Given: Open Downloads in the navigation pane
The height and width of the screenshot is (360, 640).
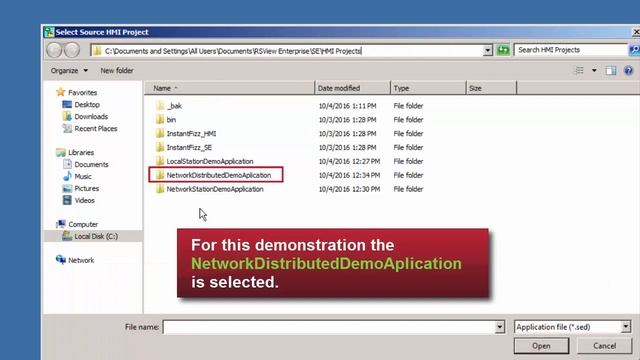Looking at the screenshot, I should [x=85, y=116].
